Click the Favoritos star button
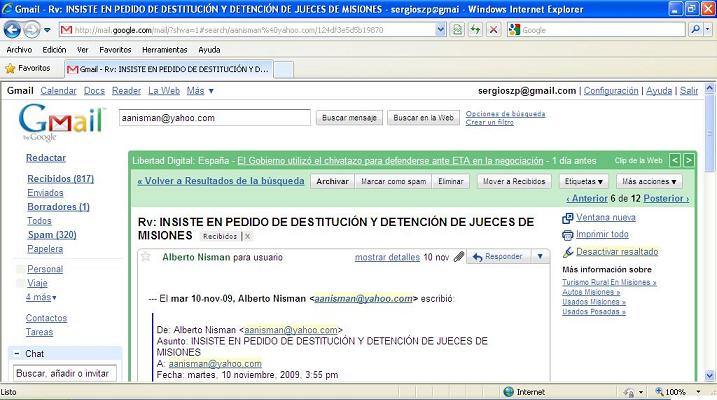The image size is (717, 400). coord(28,69)
